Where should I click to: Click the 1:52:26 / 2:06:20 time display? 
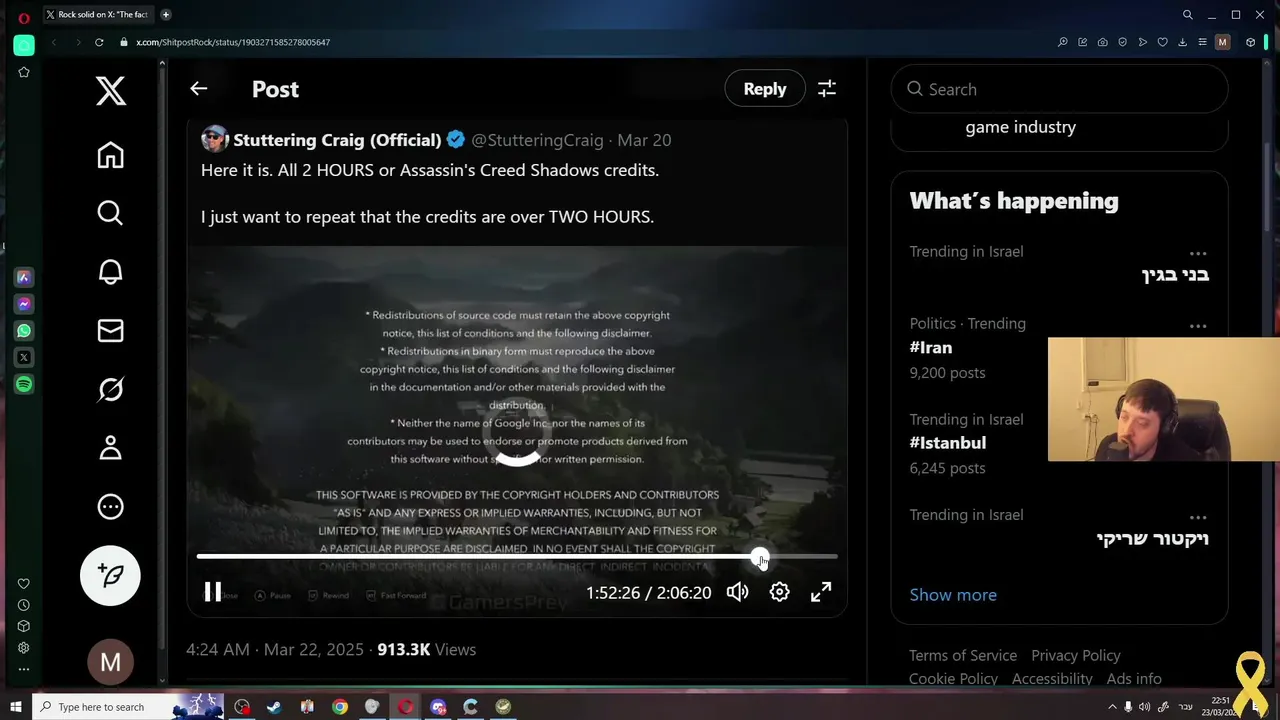click(648, 593)
